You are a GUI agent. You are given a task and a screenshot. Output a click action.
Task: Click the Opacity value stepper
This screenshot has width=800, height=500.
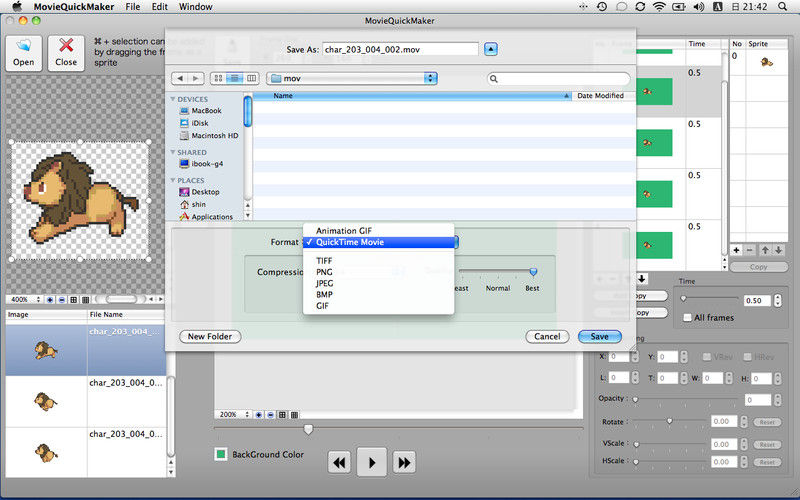778,399
